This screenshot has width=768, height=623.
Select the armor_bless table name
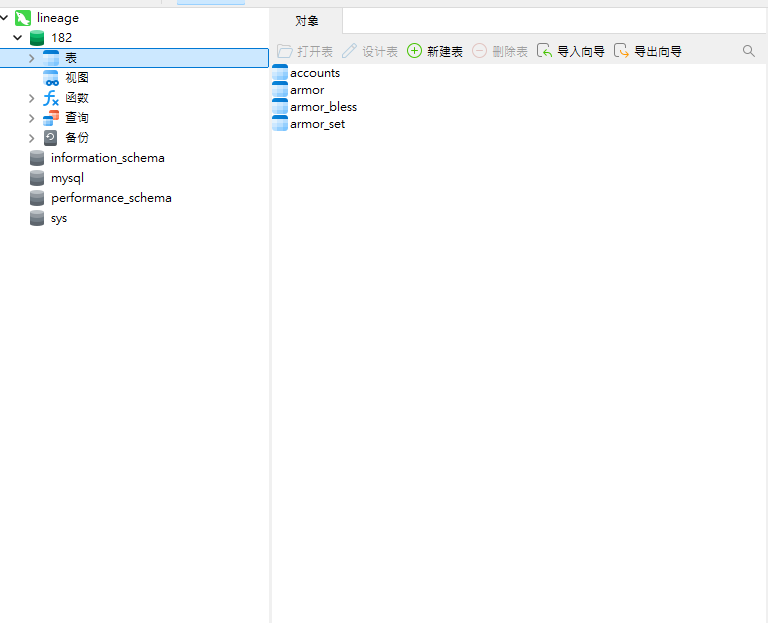click(x=324, y=107)
